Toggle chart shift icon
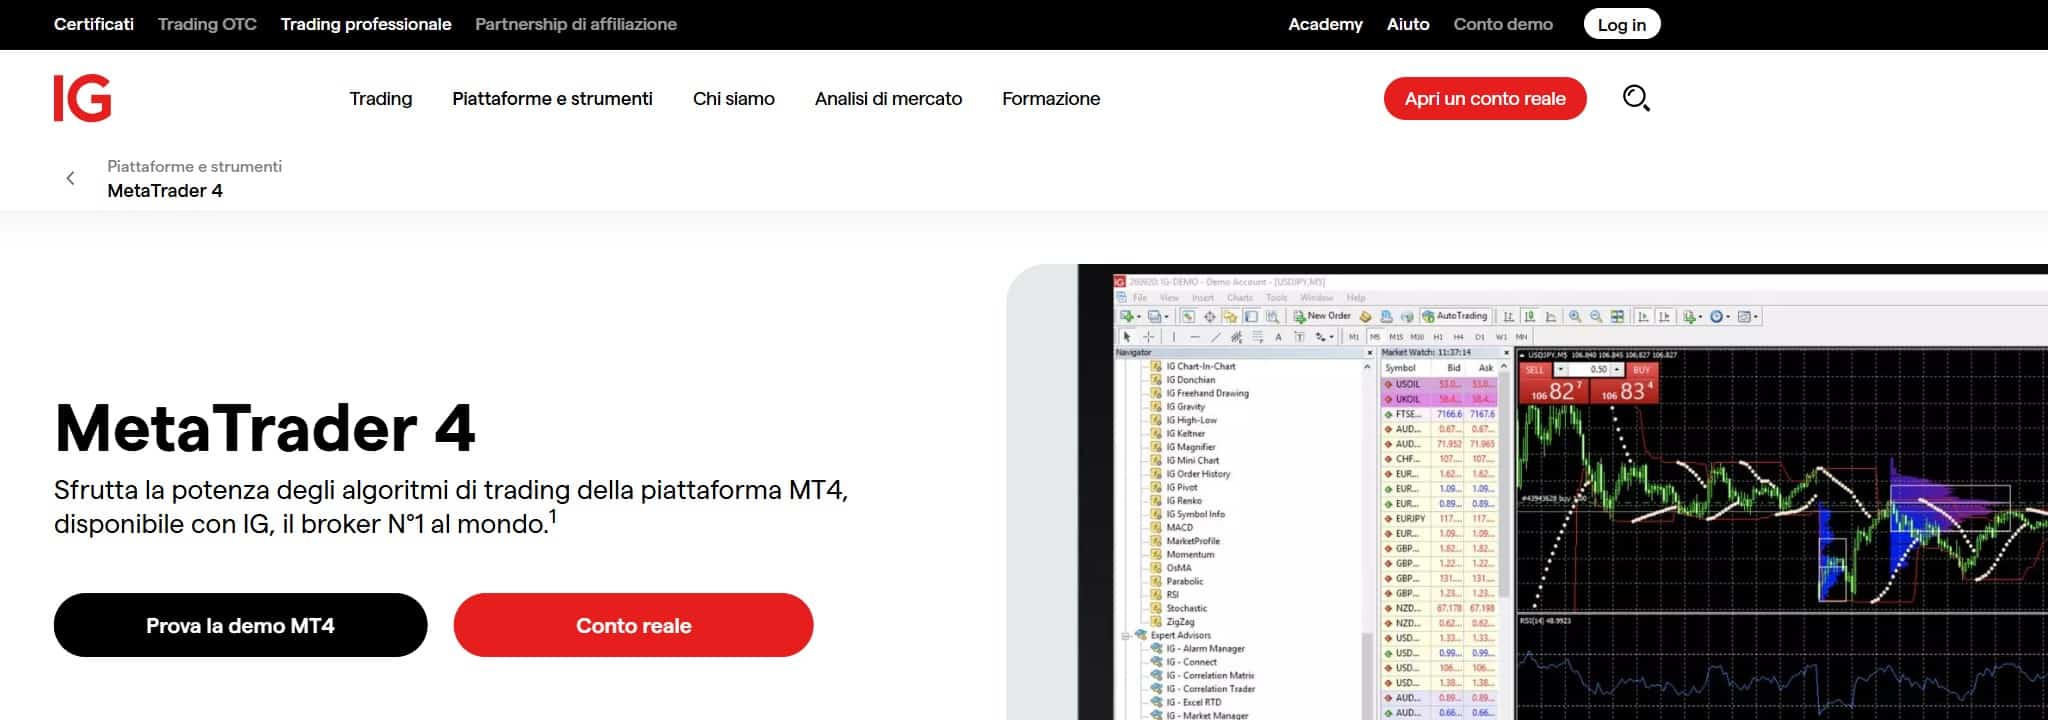2048x720 pixels. pyautogui.click(x=1664, y=316)
